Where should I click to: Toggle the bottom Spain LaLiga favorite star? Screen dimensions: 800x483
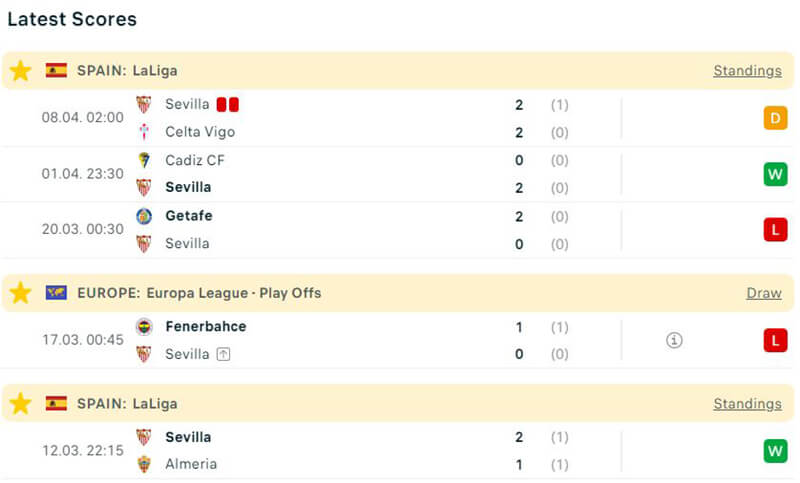(21, 404)
